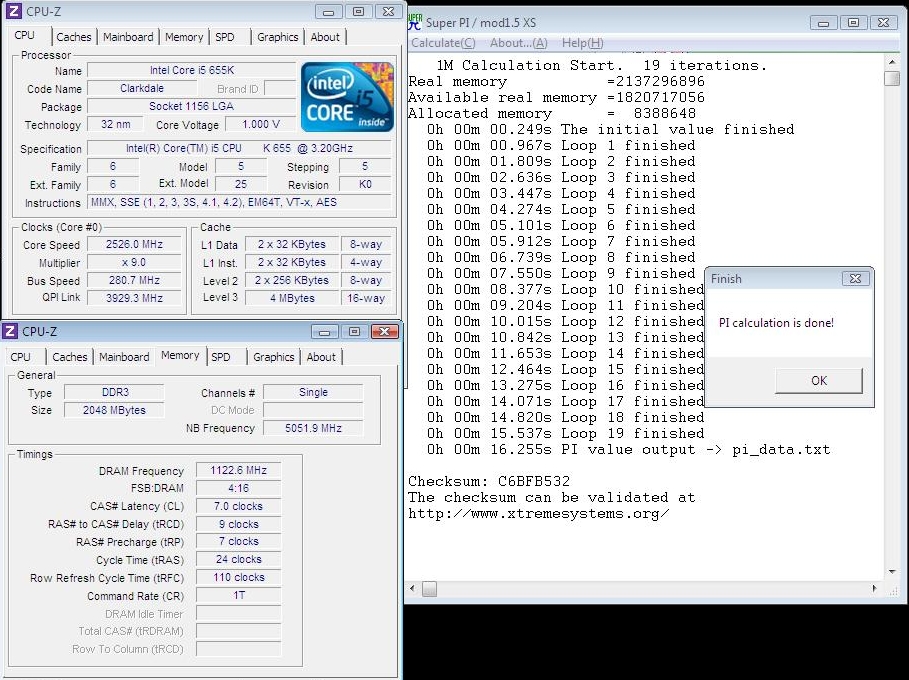This screenshot has width=909, height=680.
Task: Open the About menu in Super PI
Action: point(518,43)
